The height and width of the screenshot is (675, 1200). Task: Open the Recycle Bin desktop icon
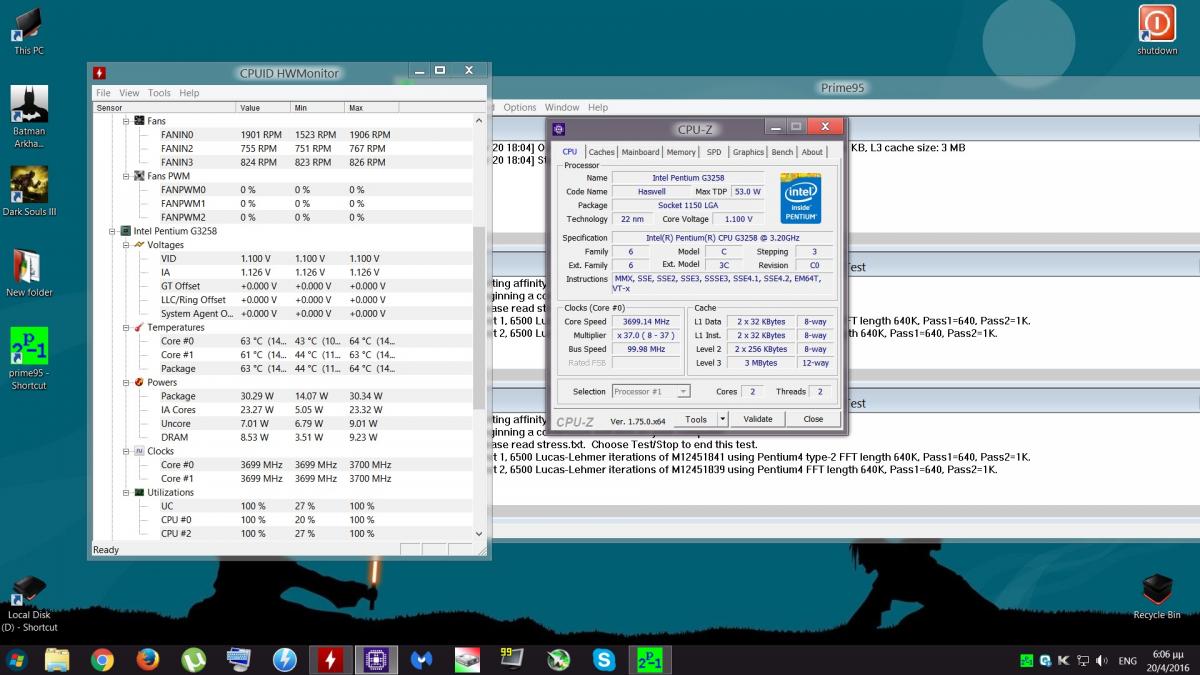pos(1156,597)
